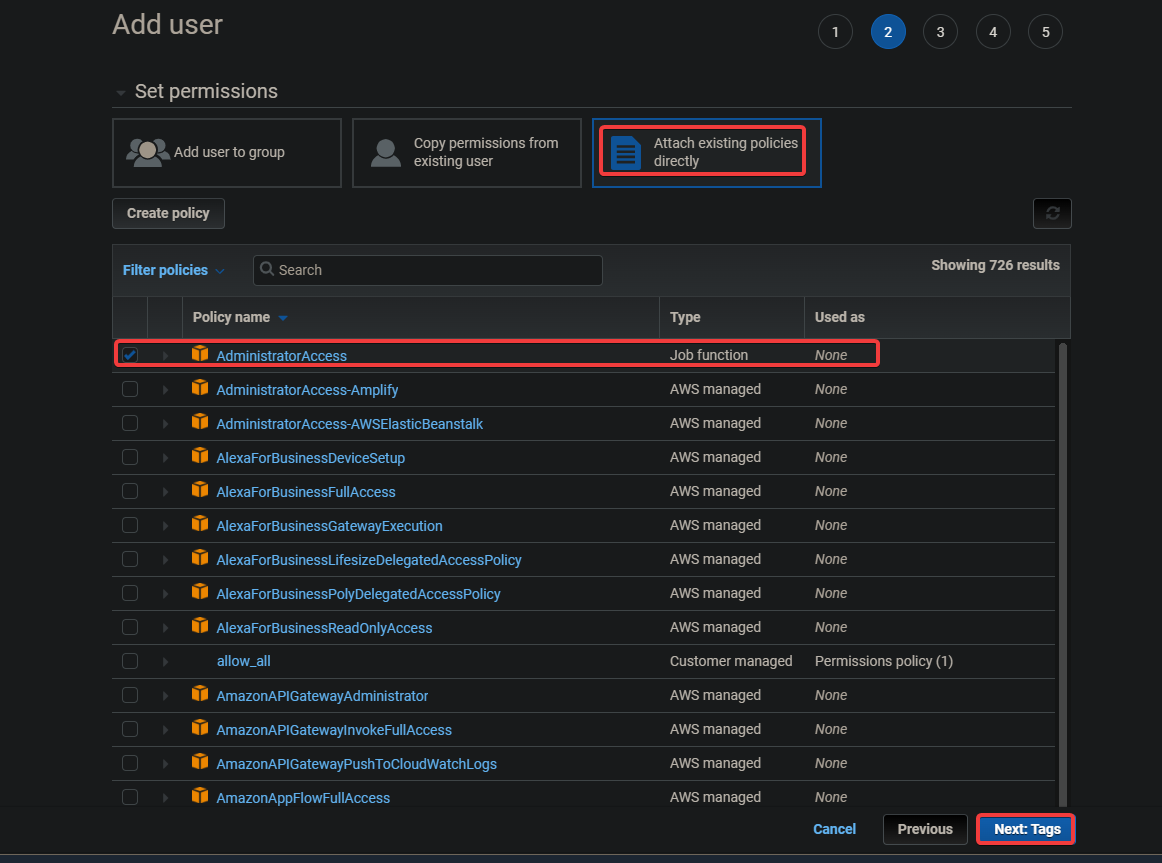Expand the AdministratorAccess-Amplify row arrow
Image resolution: width=1162 pixels, height=863 pixels.
(165, 390)
